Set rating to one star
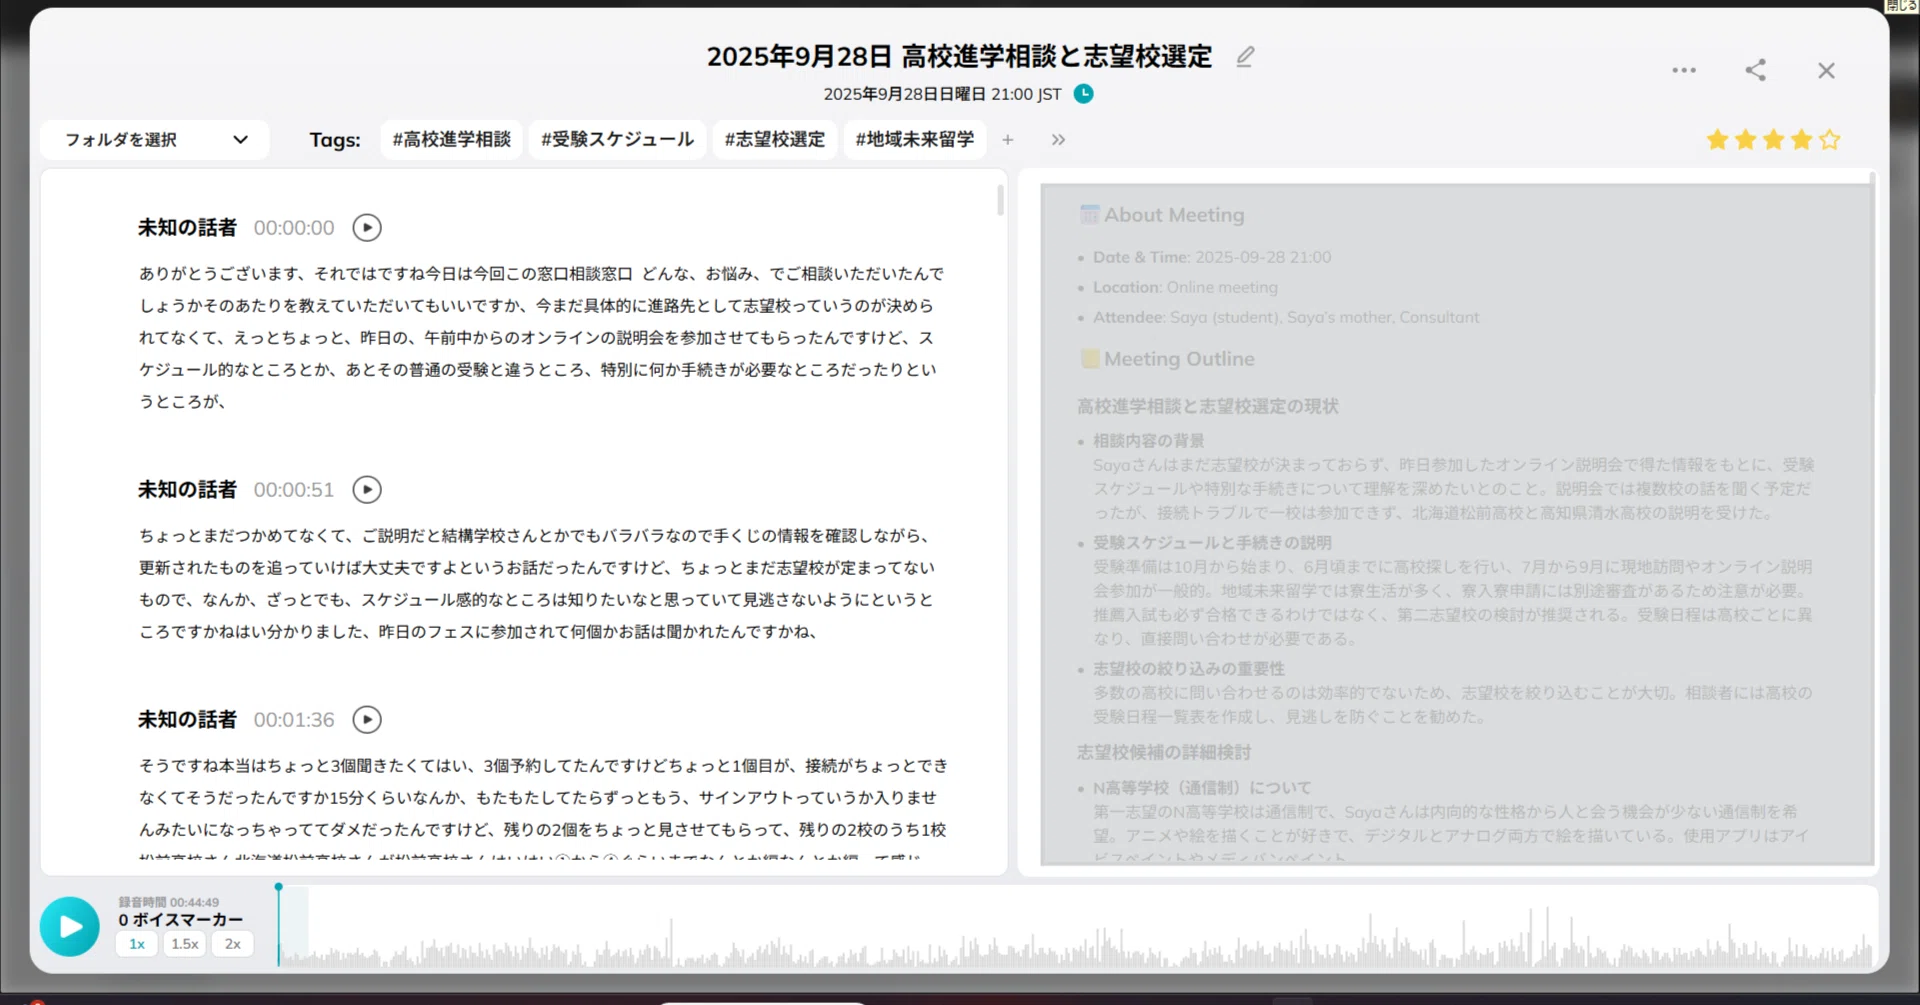The image size is (1920, 1005). pyautogui.click(x=1717, y=140)
